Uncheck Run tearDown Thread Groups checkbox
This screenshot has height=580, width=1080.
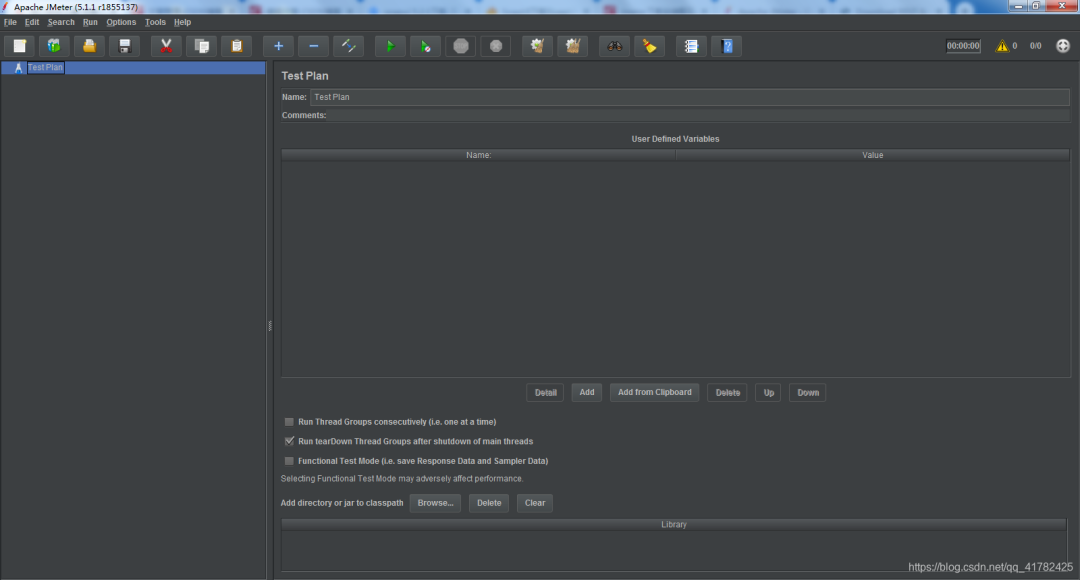(289, 441)
